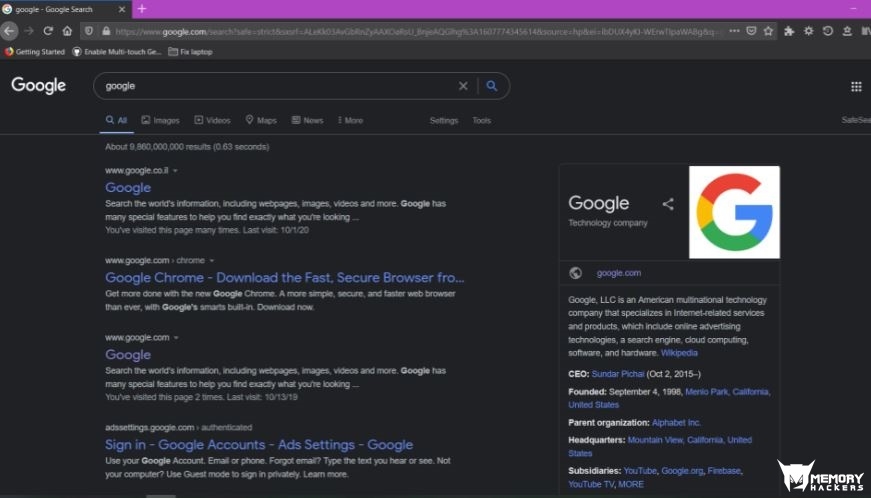
Task: Open Sign in - Google Accounts Ads Settings result
Action: coord(259,445)
